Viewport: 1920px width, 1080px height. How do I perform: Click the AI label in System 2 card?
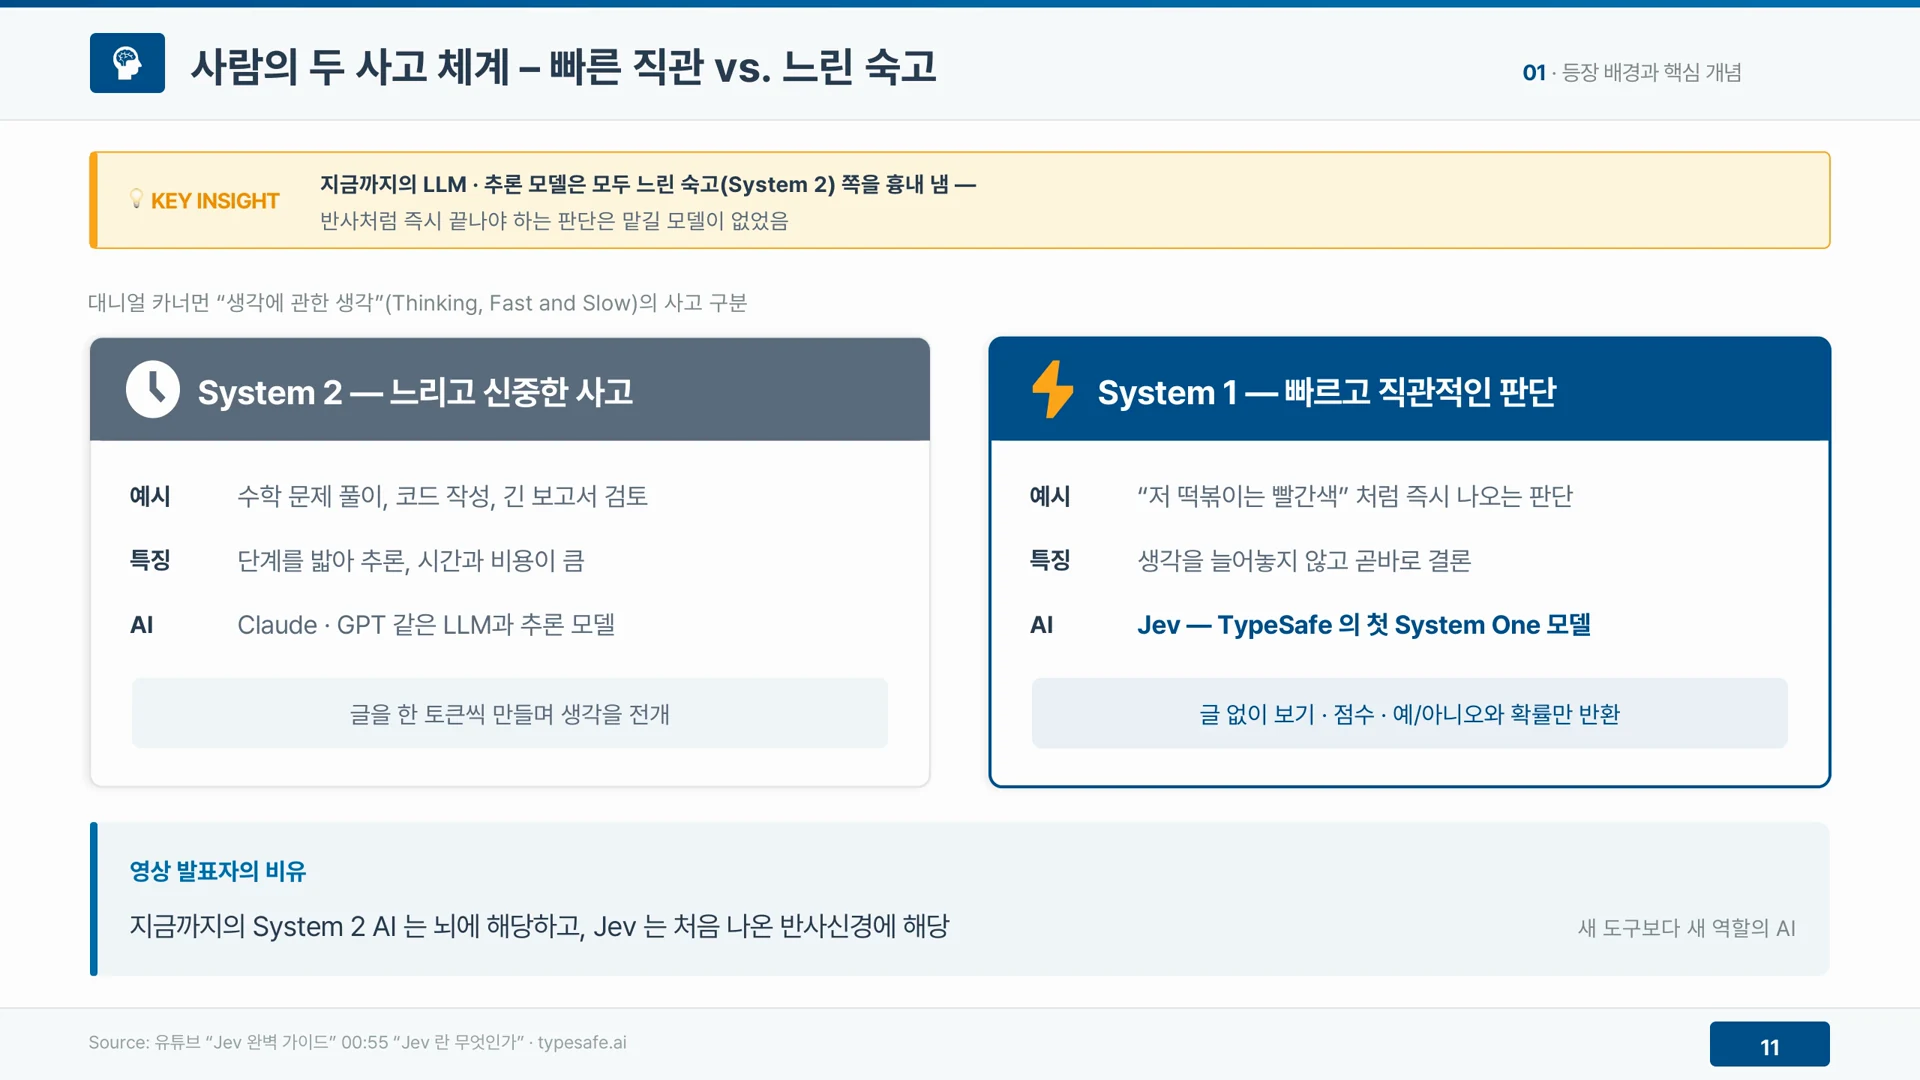(142, 625)
